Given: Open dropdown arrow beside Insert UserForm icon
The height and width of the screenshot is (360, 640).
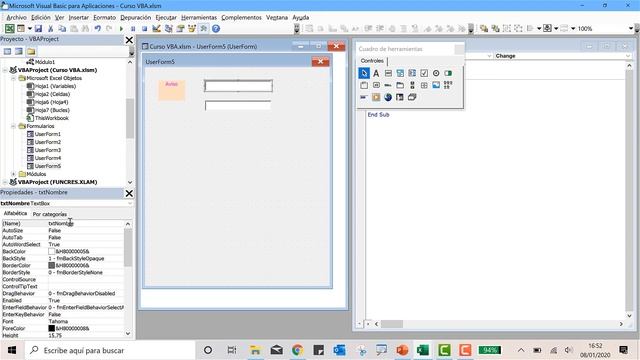Looking at the screenshot, I should [30, 29].
